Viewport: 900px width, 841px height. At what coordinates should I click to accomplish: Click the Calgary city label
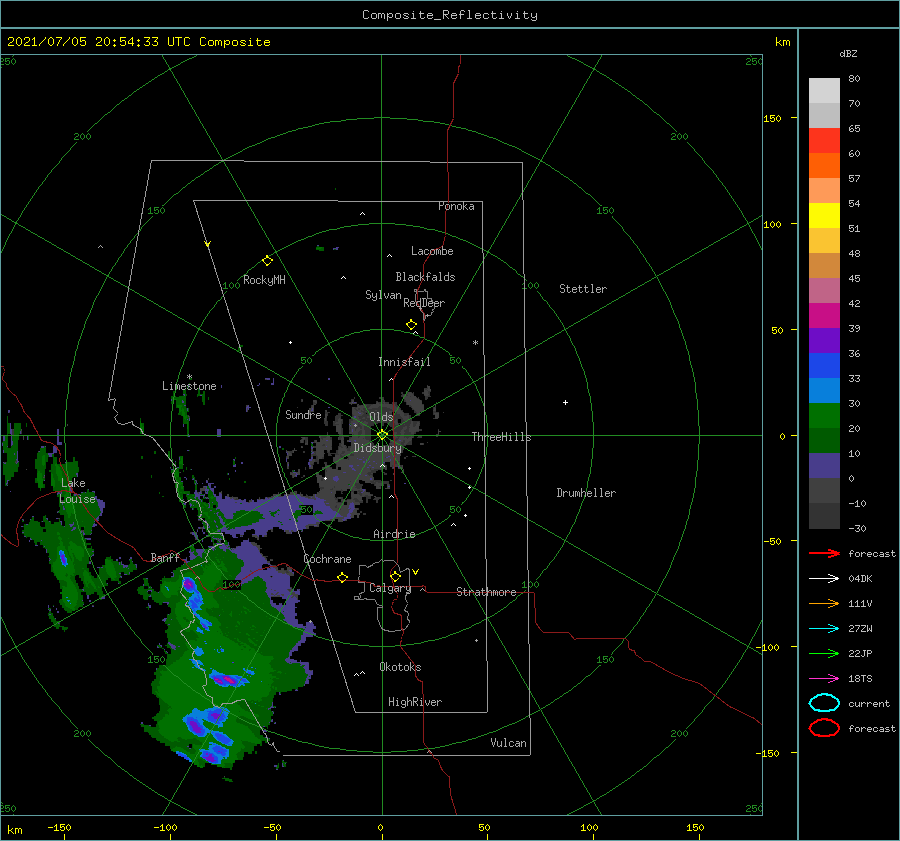[x=390, y=588]
